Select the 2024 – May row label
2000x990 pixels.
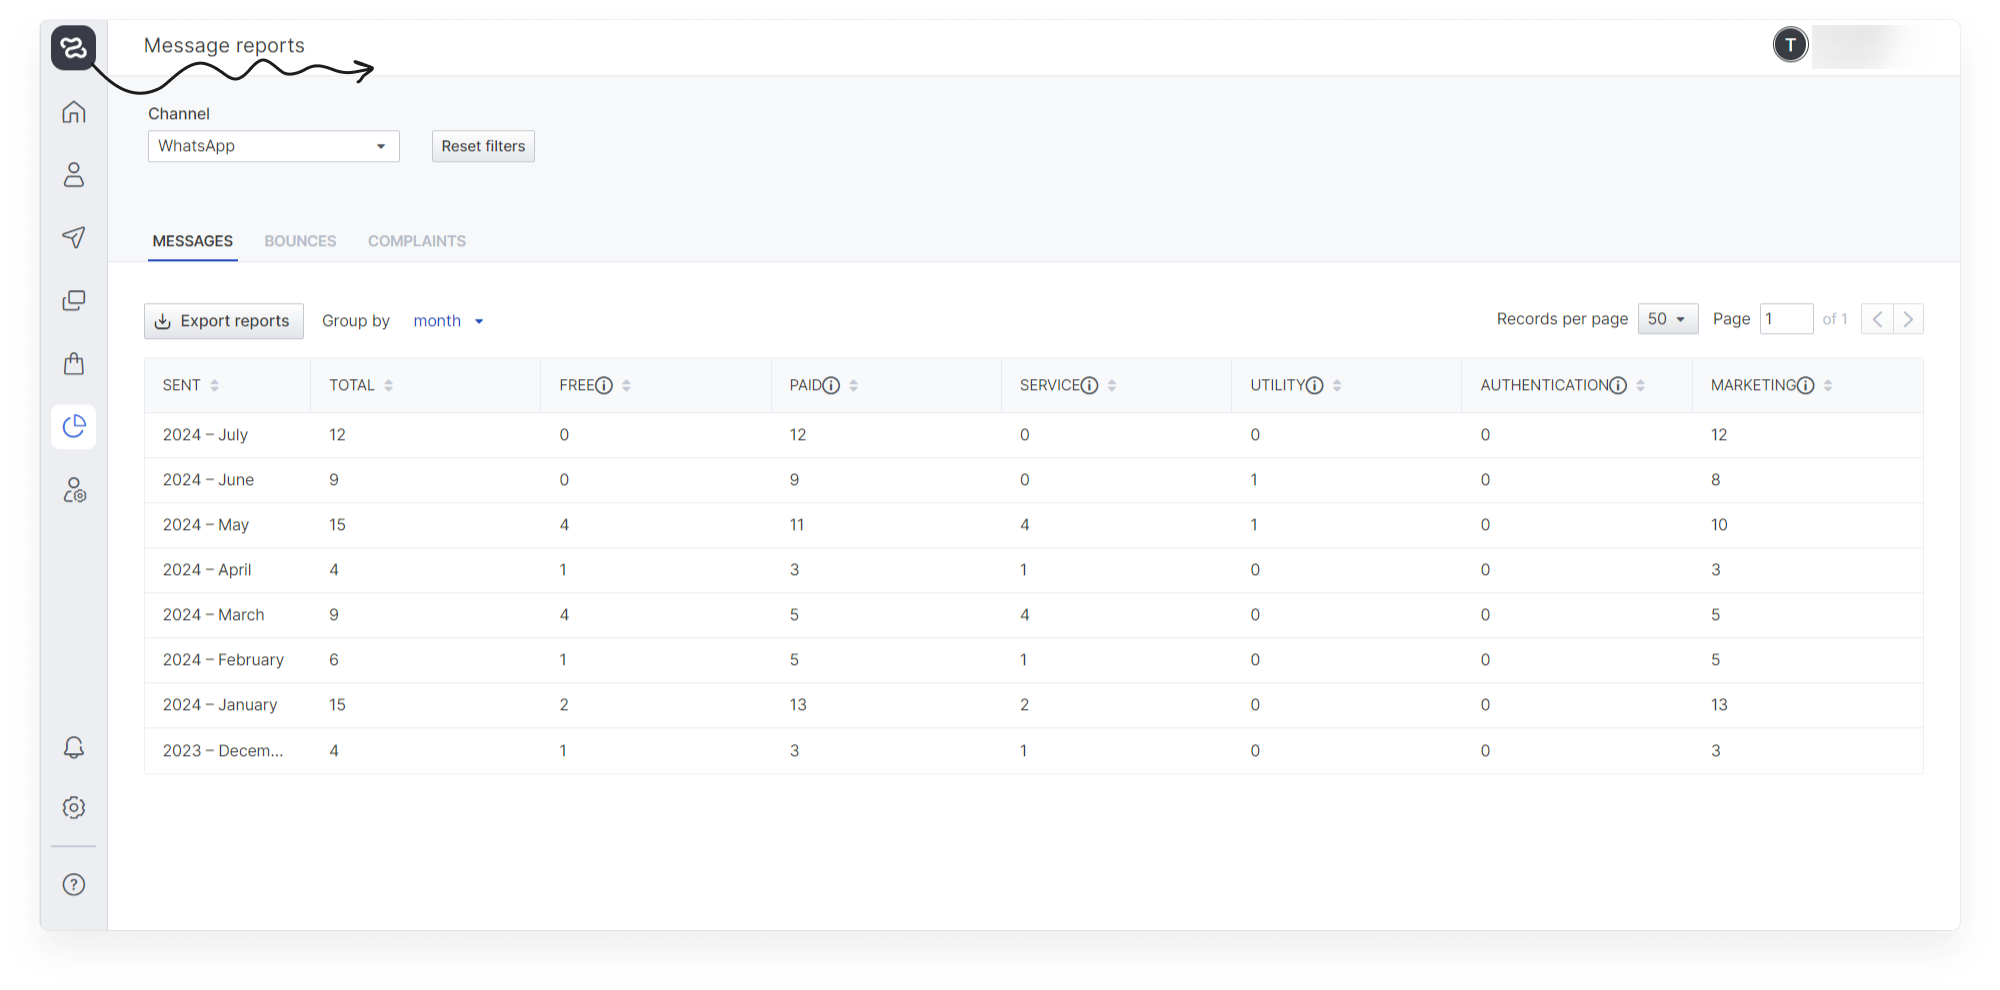[x=206, y=525]
